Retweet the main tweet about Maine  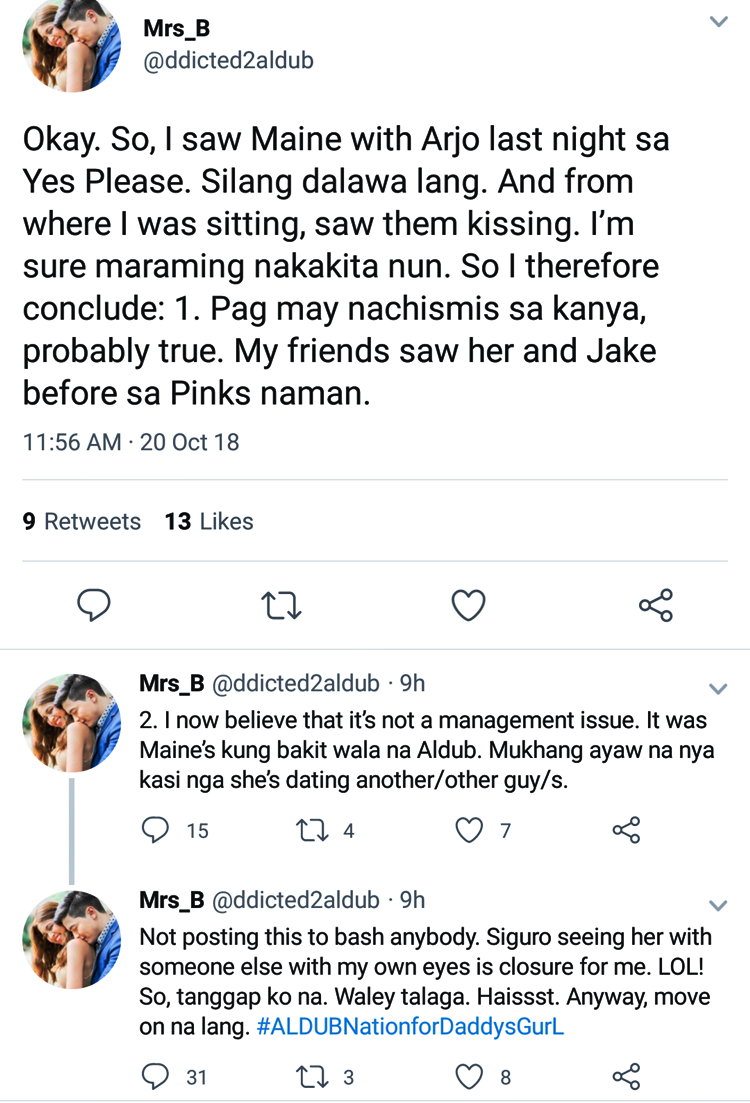click(x=281, y=605)
